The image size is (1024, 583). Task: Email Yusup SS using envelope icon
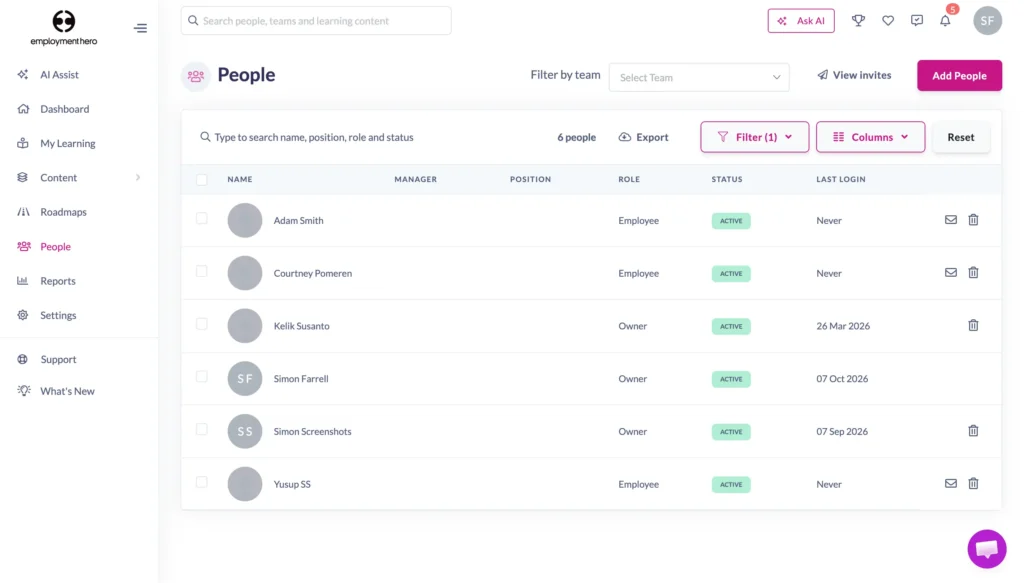(x=950, y=484)
